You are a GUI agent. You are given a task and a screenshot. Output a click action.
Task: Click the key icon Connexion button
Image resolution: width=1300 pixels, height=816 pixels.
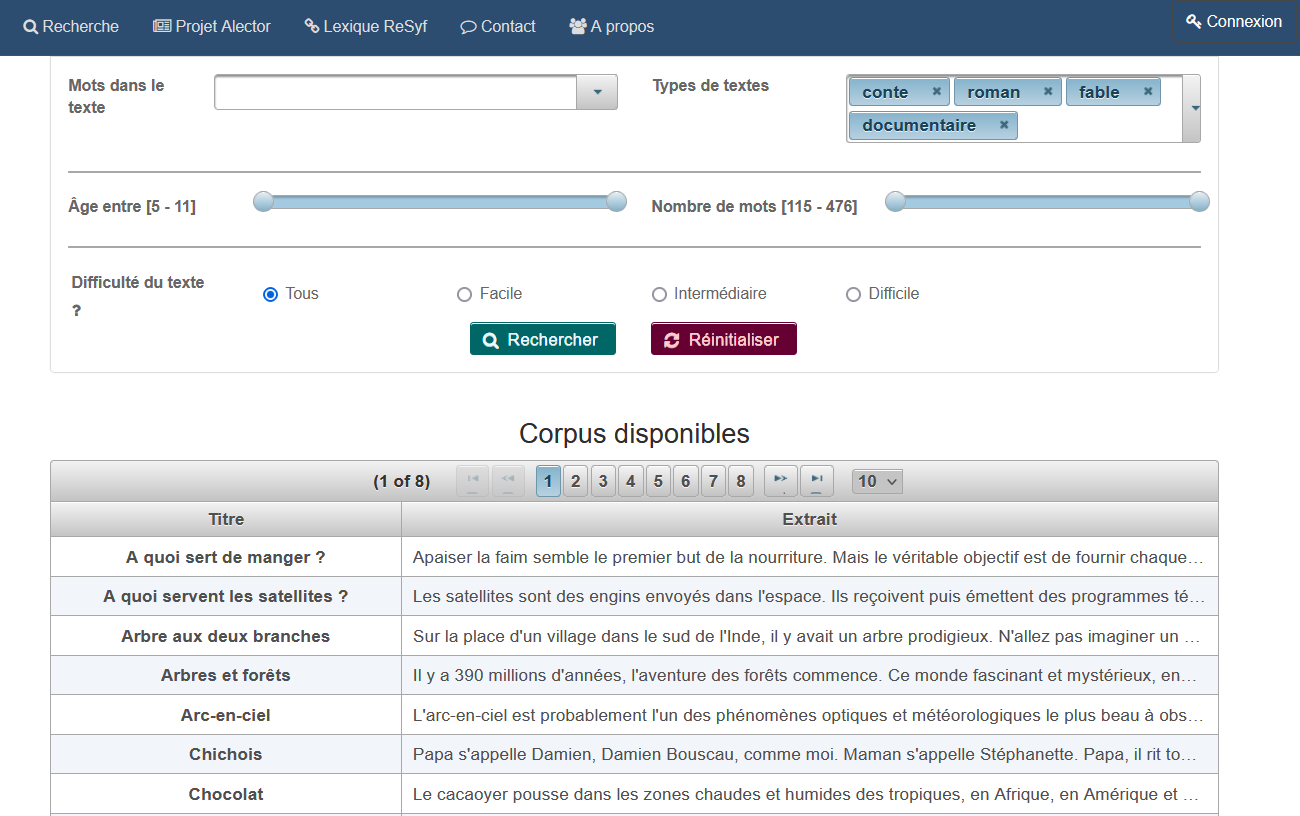click(x=1233, y=22)
